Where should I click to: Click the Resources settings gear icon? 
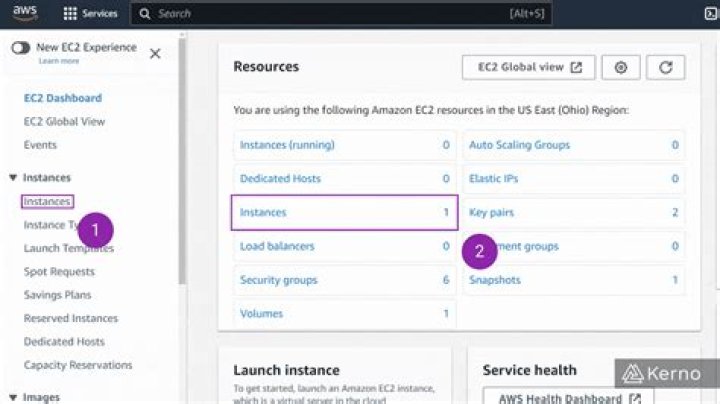point(621,67)
